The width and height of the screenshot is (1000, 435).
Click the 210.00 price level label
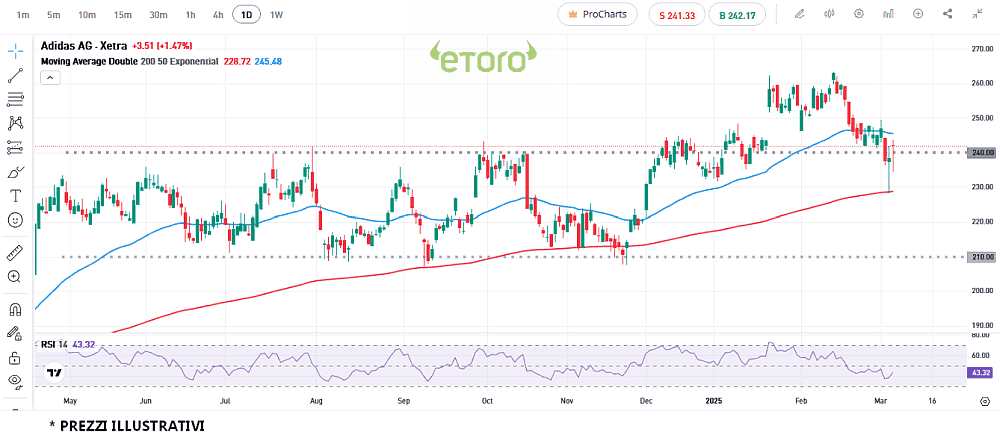point(982,257)
